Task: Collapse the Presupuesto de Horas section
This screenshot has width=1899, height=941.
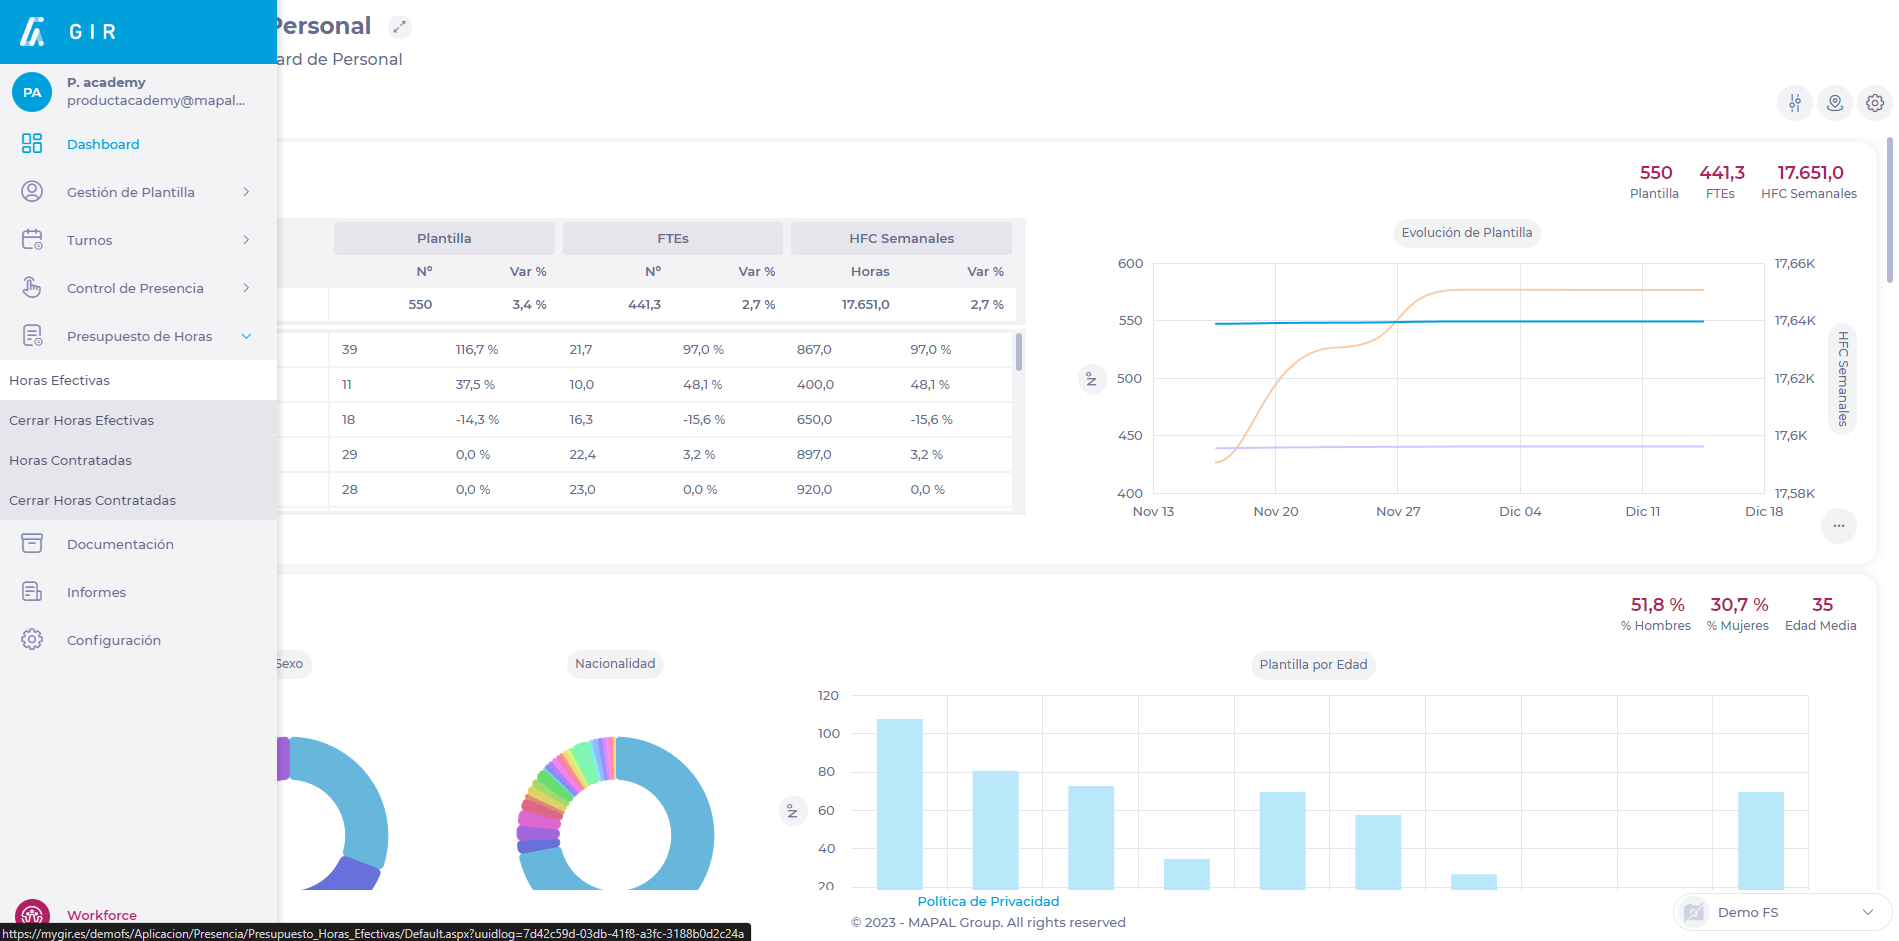Action: [x=246, y=336]
